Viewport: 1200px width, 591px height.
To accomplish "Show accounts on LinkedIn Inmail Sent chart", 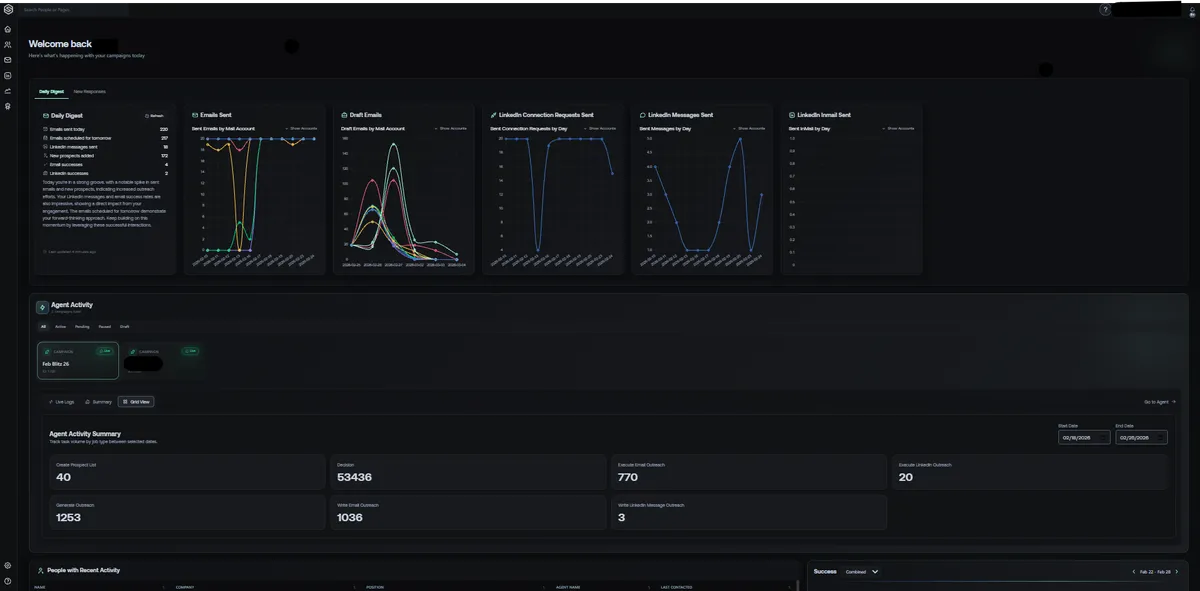I will 898,128.
